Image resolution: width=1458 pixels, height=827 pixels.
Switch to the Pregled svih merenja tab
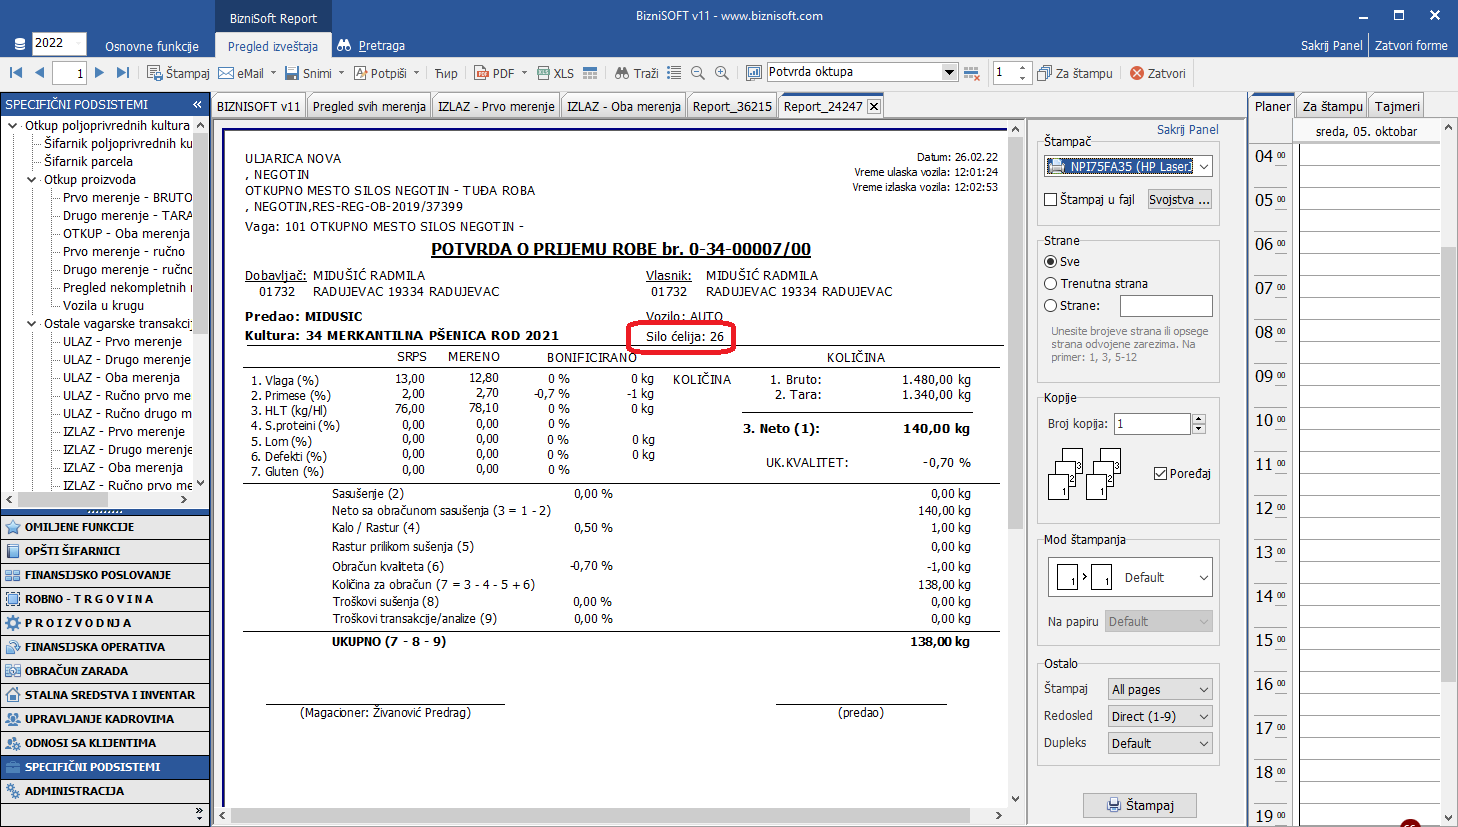(369, 107)
